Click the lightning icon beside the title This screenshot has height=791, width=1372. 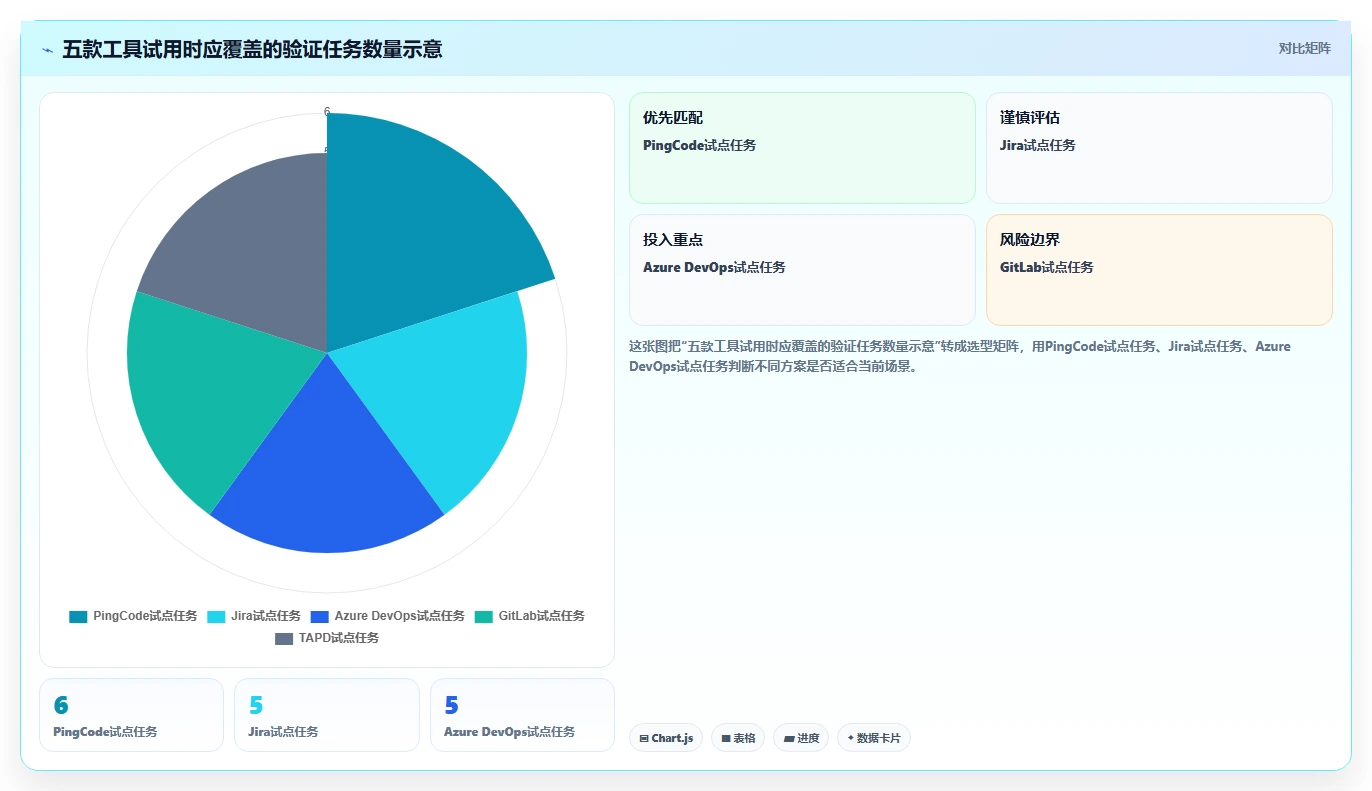(47, 50)
